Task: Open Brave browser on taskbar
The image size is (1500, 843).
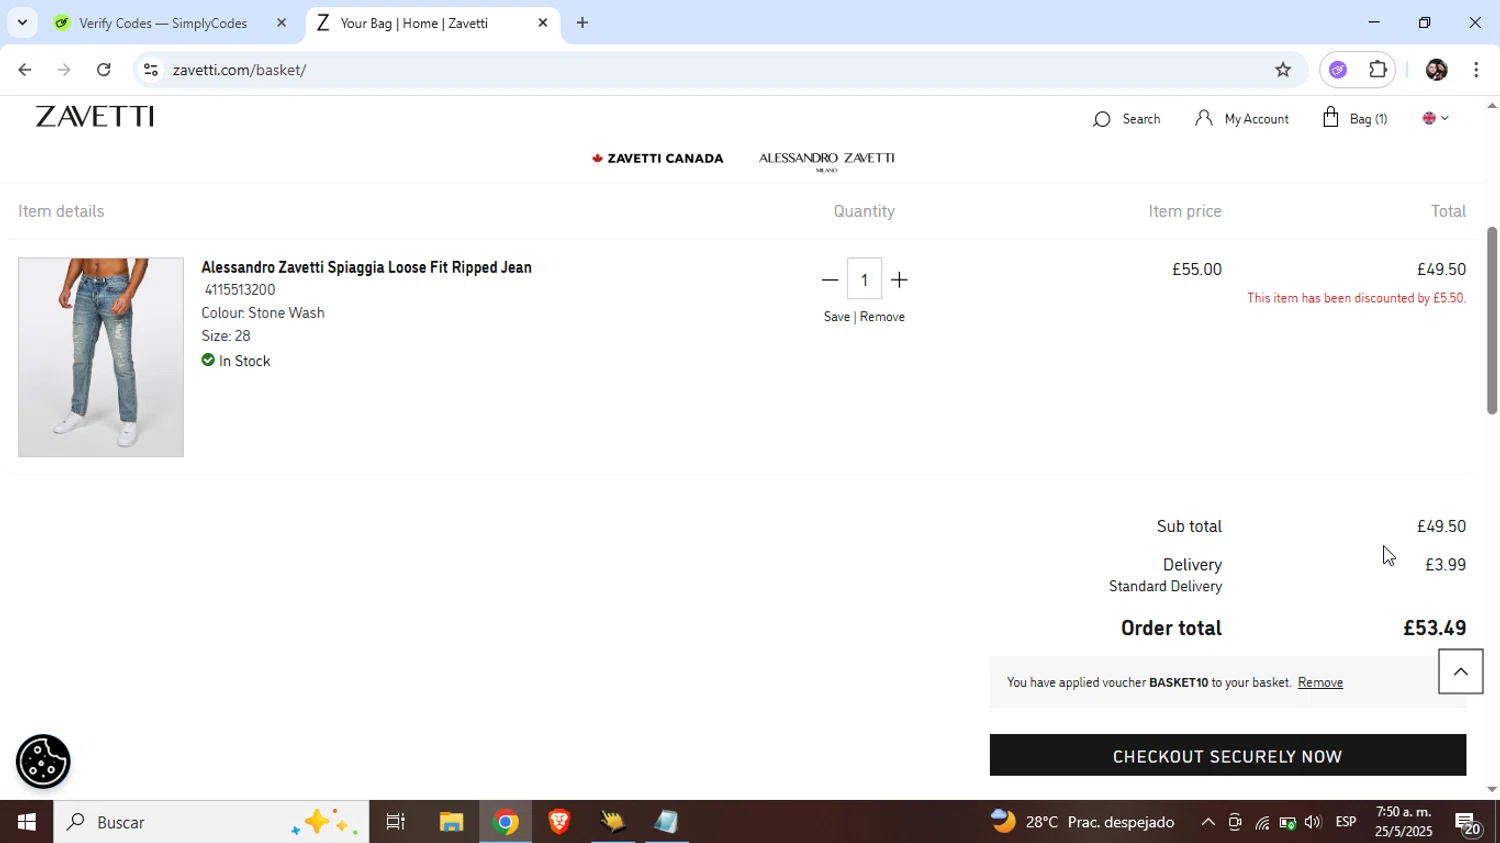Action: [x=559, y=822]
